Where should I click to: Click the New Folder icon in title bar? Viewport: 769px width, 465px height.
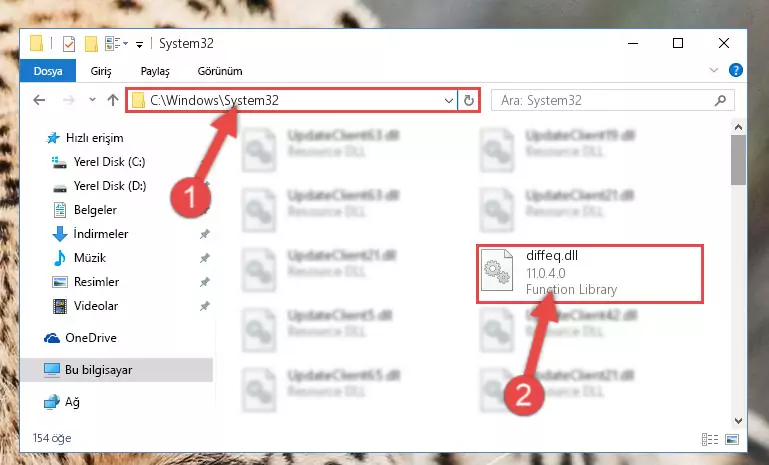pos(91,44)
